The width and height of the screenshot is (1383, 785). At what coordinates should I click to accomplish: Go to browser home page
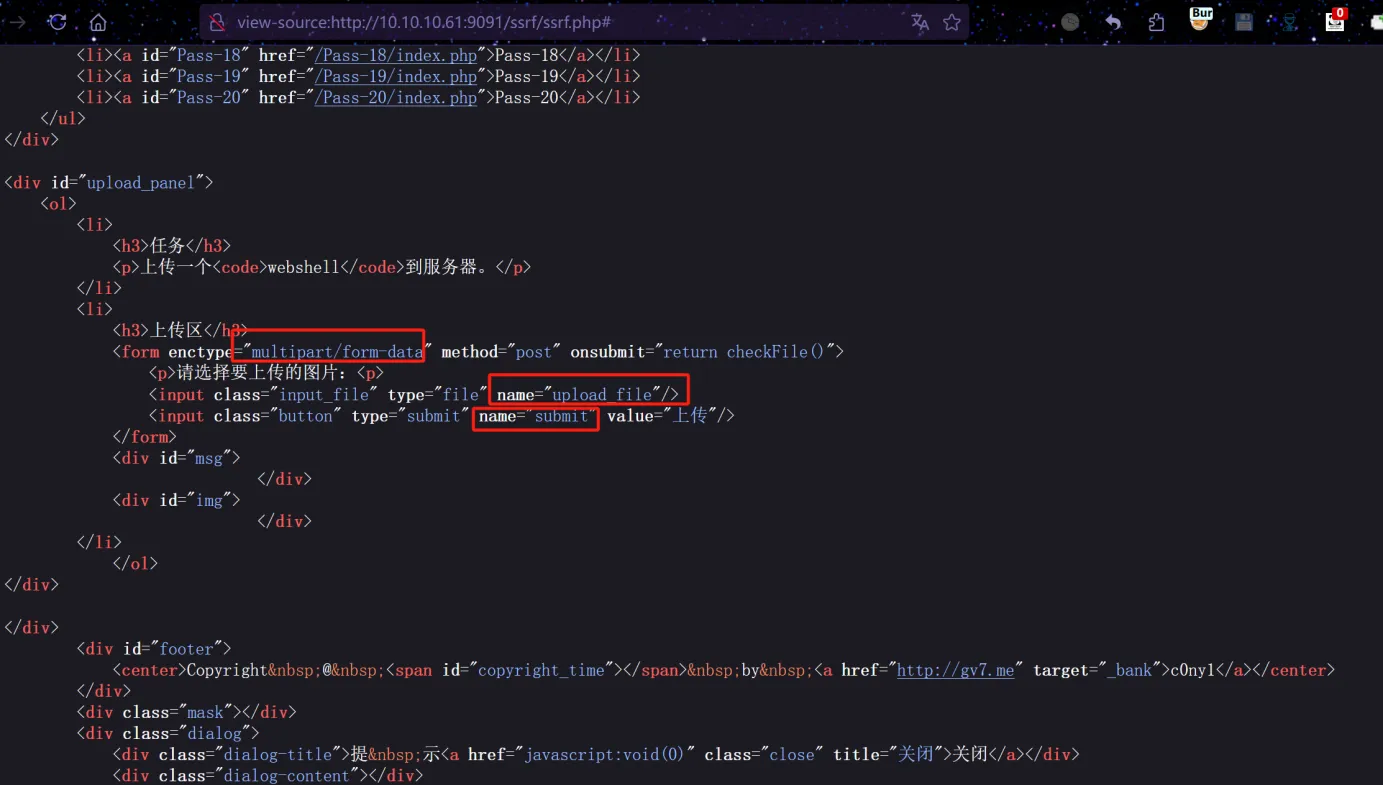[98, 22]
